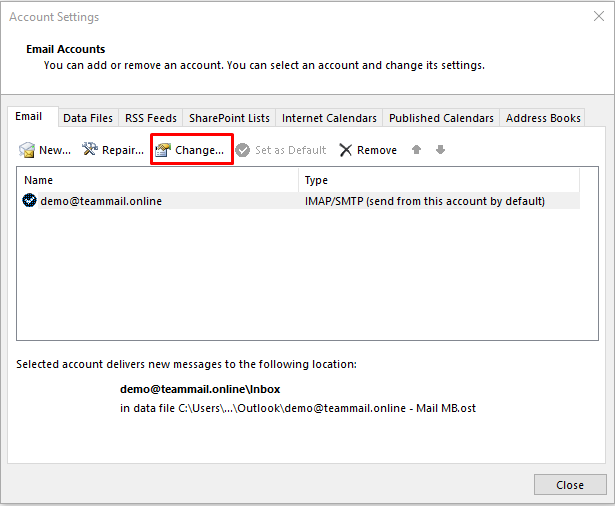Show the Address Books tab
Viewport: 615px width, 506px height.
point(543,118)
